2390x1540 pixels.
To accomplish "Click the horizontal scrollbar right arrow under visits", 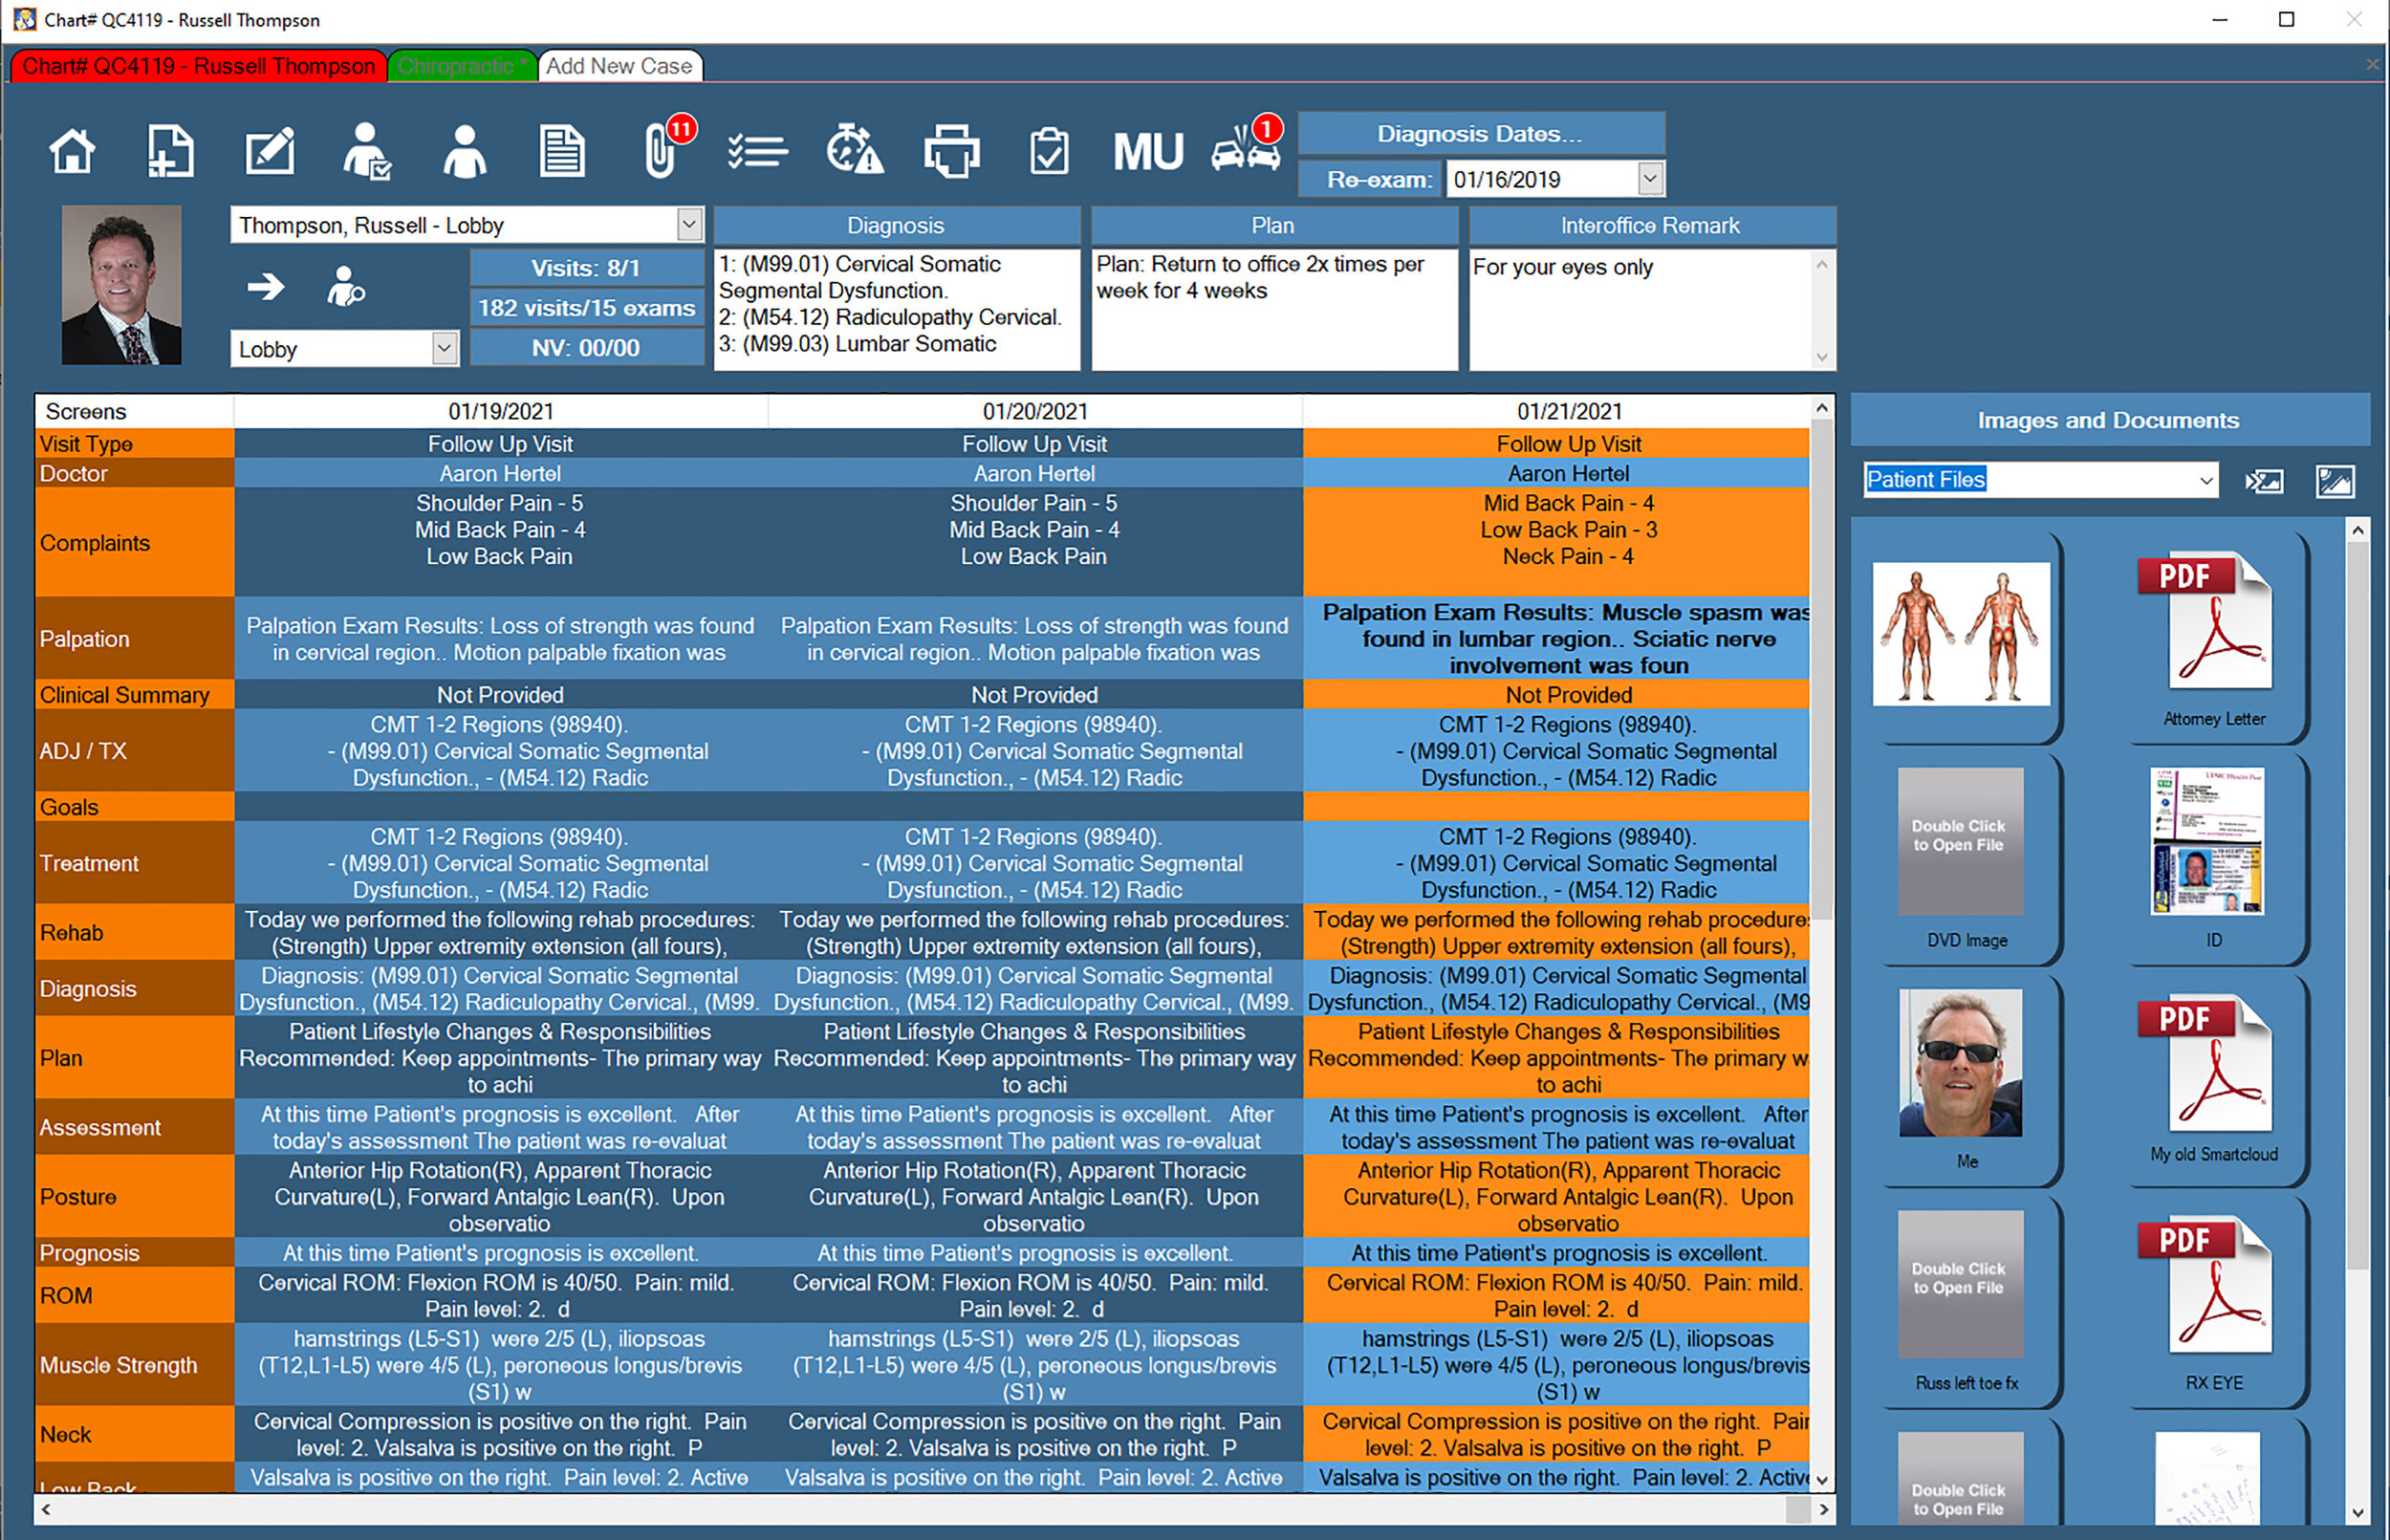I will pyautogui.click(x=1824, y=1509).
